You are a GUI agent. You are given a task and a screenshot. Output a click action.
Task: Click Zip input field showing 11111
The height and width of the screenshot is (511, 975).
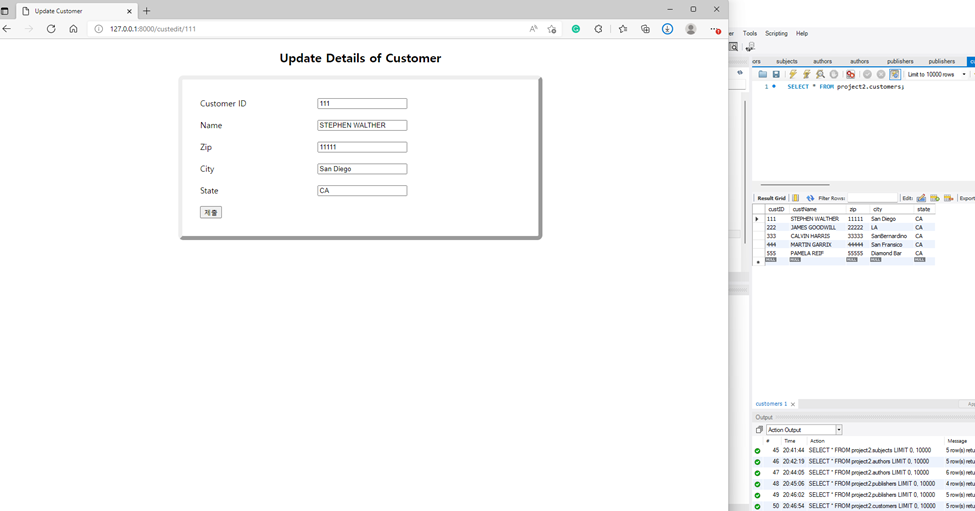pyautogui.click(x=362, y=147)
